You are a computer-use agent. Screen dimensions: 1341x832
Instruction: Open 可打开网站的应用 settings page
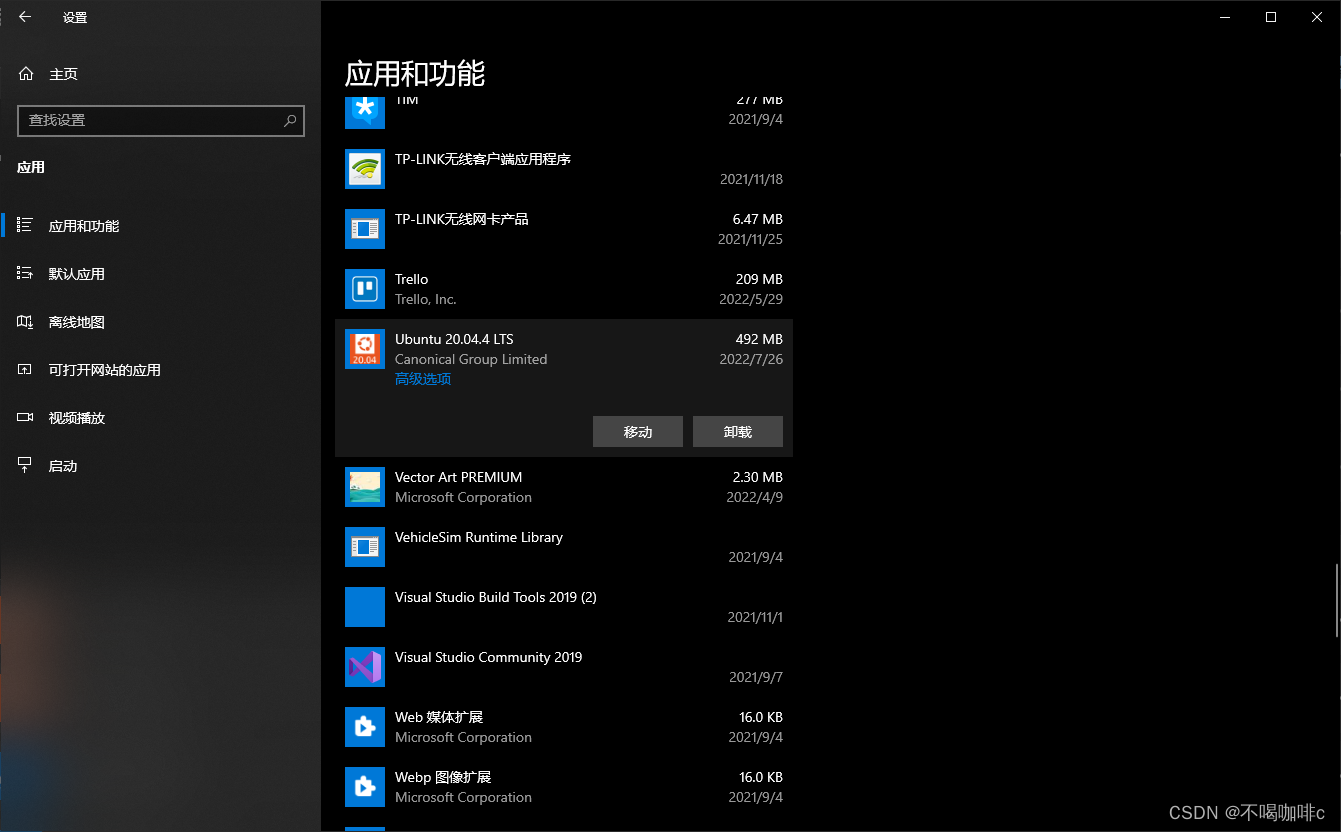tap(160, 370)
